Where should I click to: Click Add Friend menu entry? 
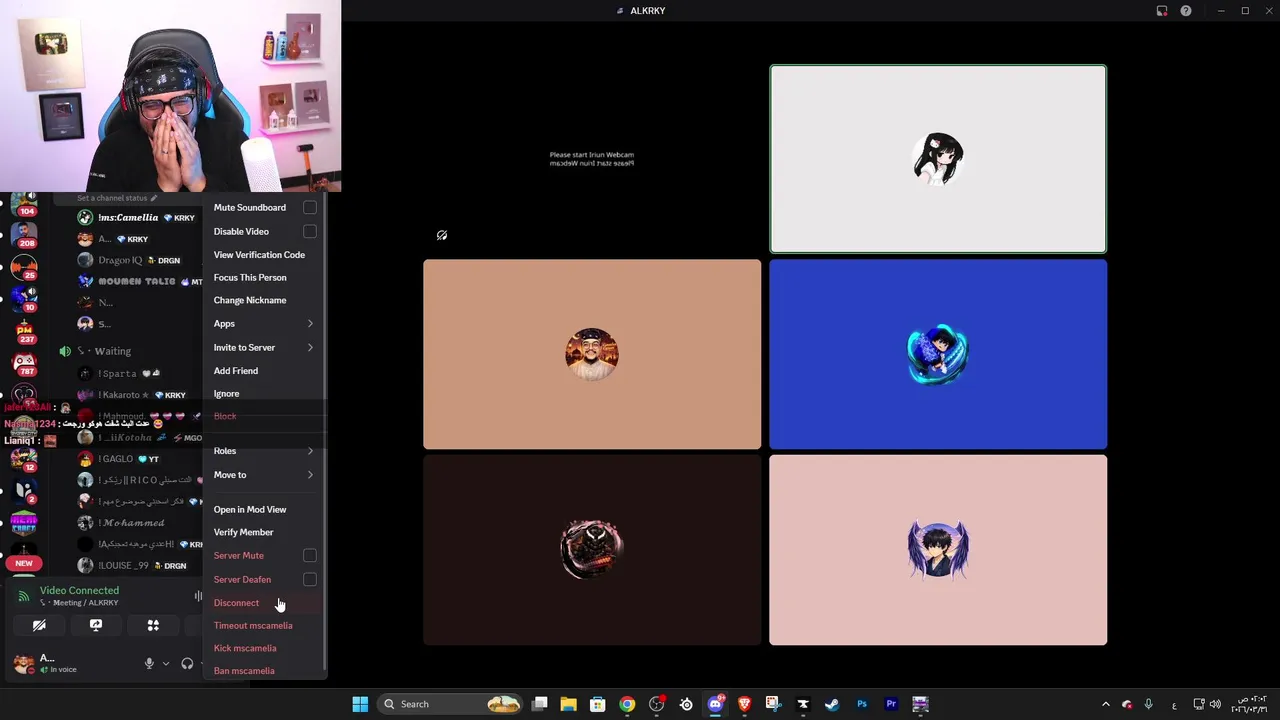pos(236,371)
